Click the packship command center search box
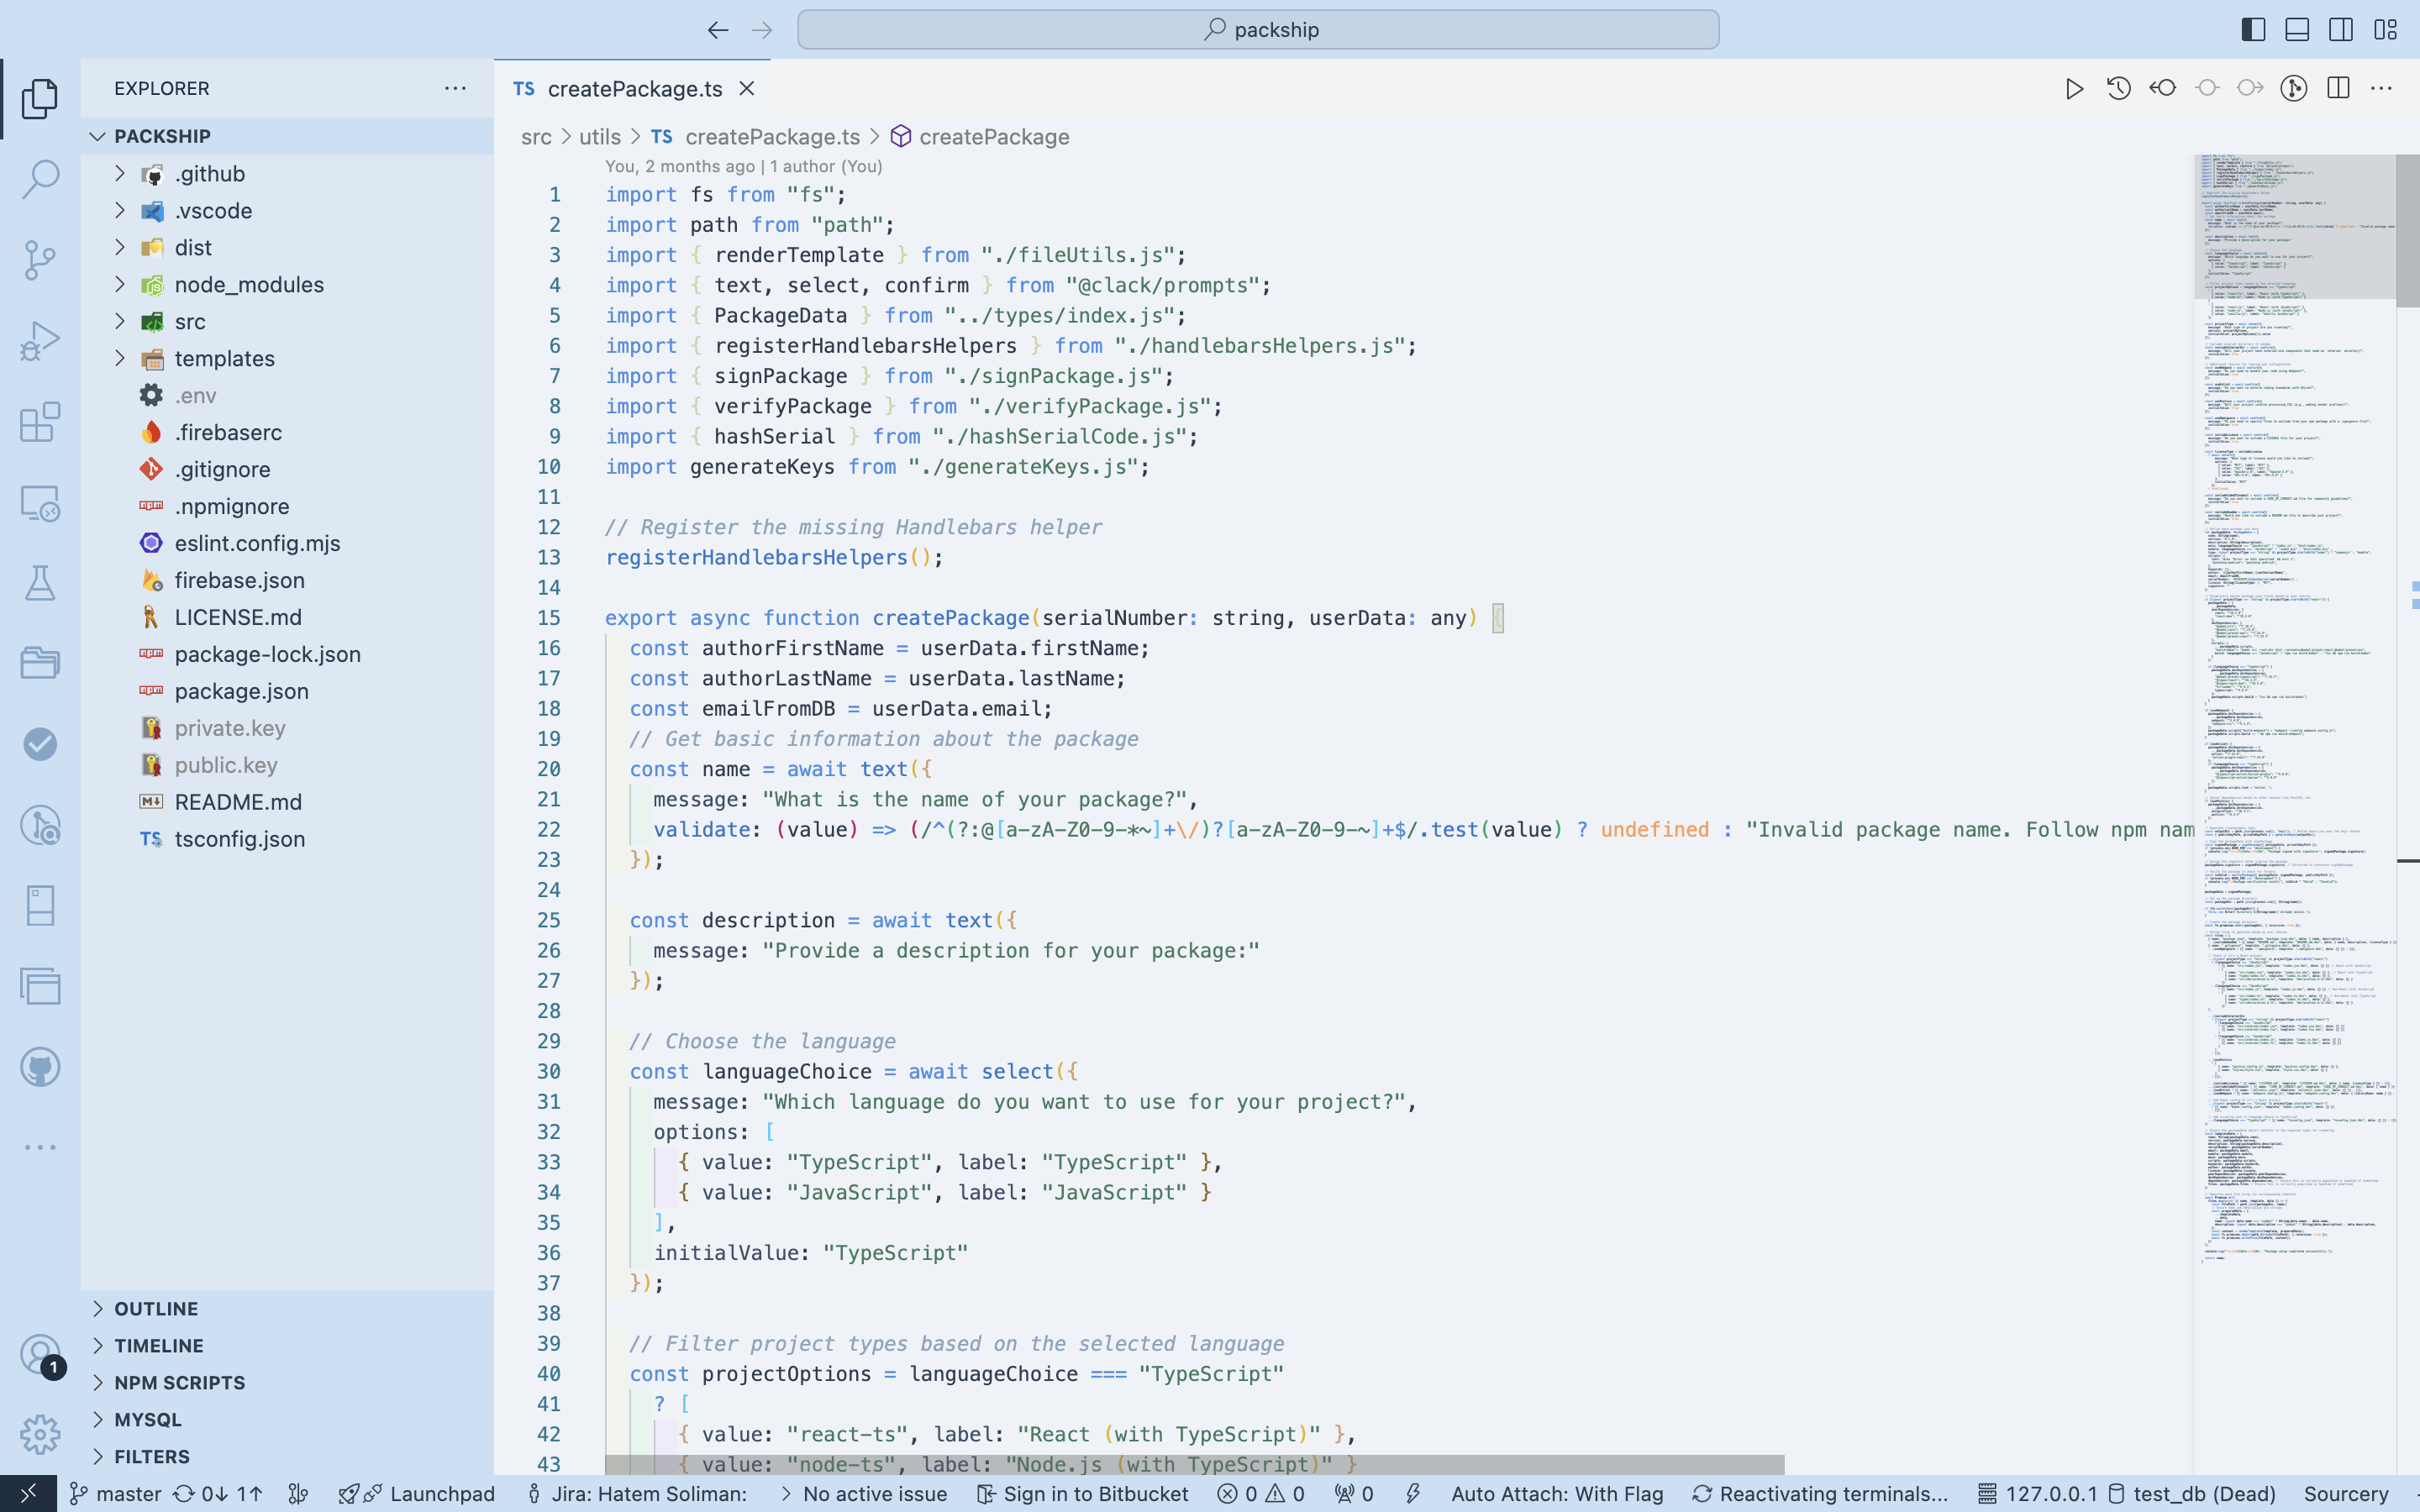 tap(1258, 30)
